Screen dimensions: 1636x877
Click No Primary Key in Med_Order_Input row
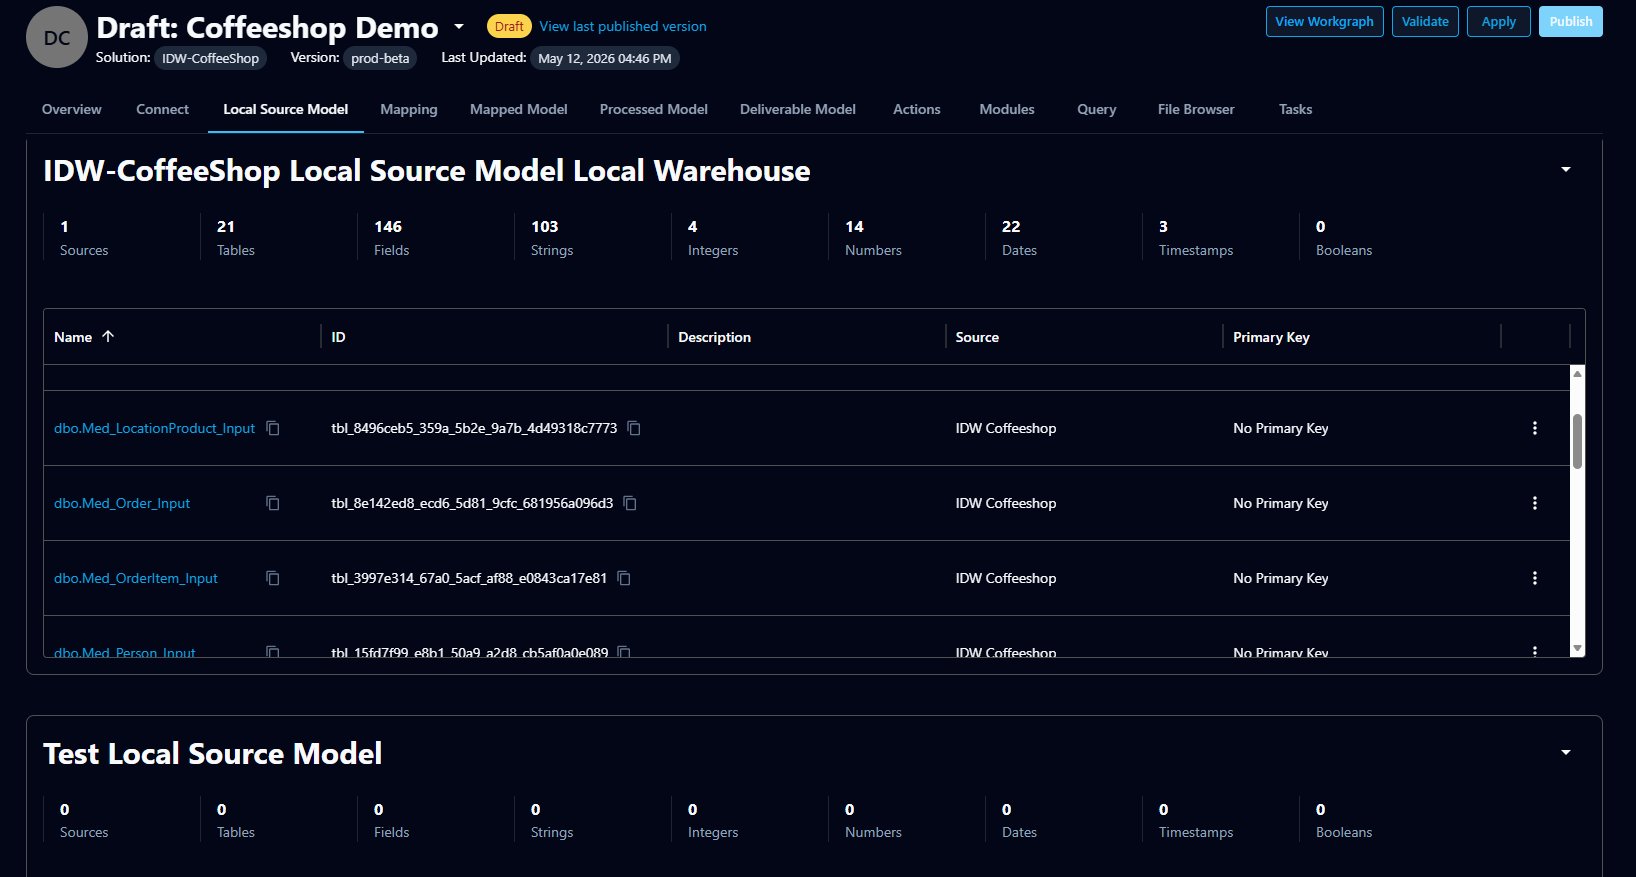click(1280, 503)
